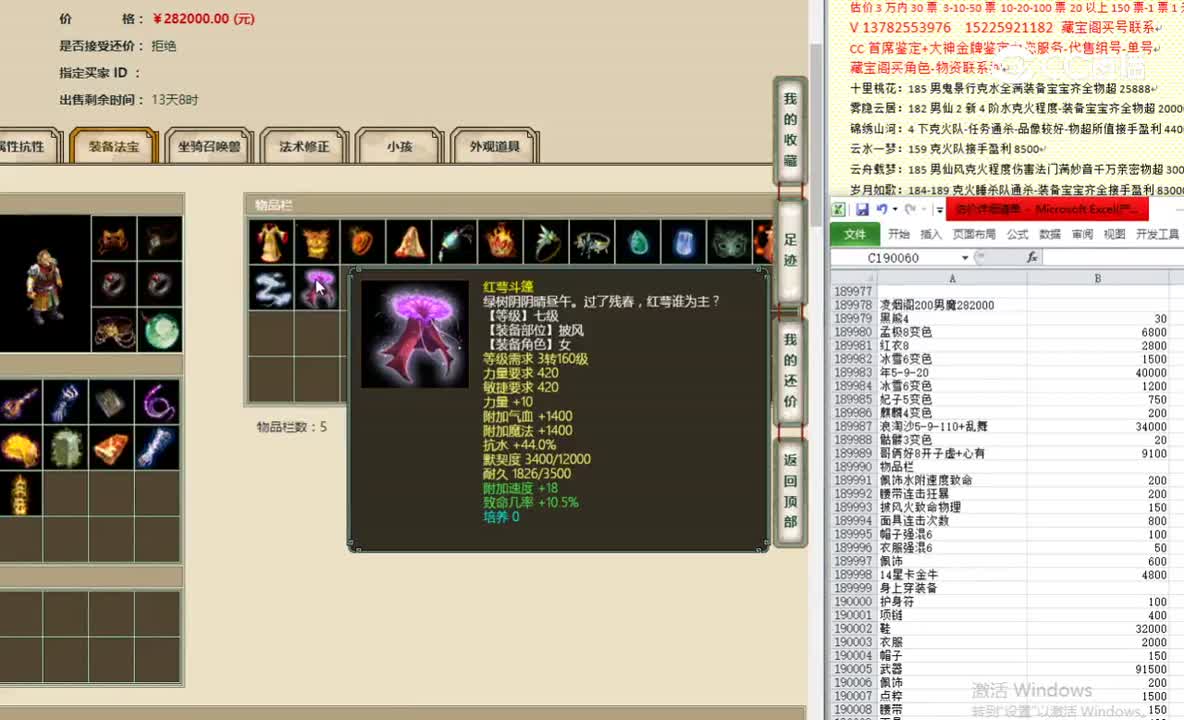The width and height of the screenshot is (1184, 720).
Task: Select the golden pagoda treasure icon
Action: click(20, 494)
